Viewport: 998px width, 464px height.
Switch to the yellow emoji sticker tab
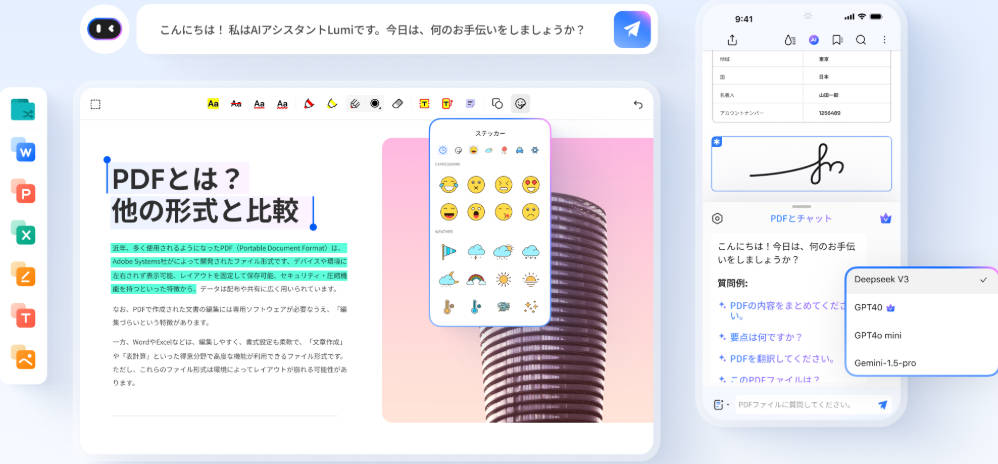click(x=474, y=150)
